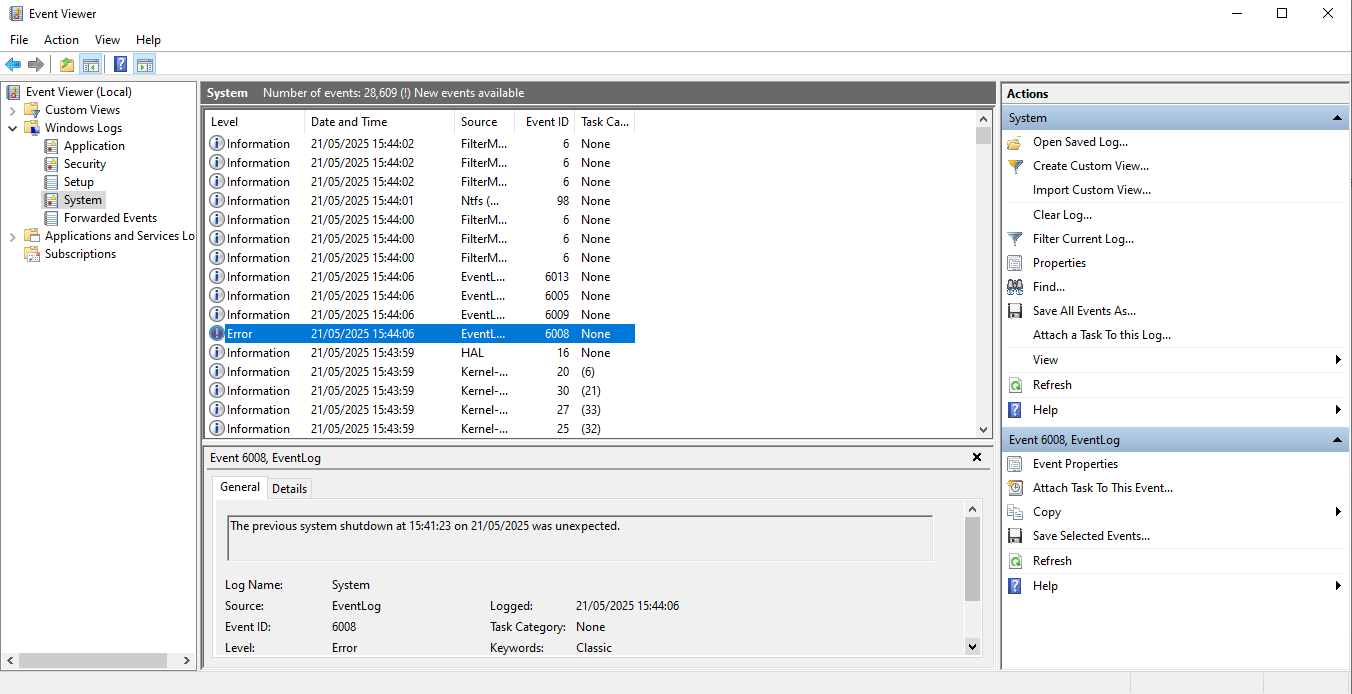Click the Information icon on the HAL row
Image resolution: width=1352 pixels, height=694 pixels.
[217, 353]
